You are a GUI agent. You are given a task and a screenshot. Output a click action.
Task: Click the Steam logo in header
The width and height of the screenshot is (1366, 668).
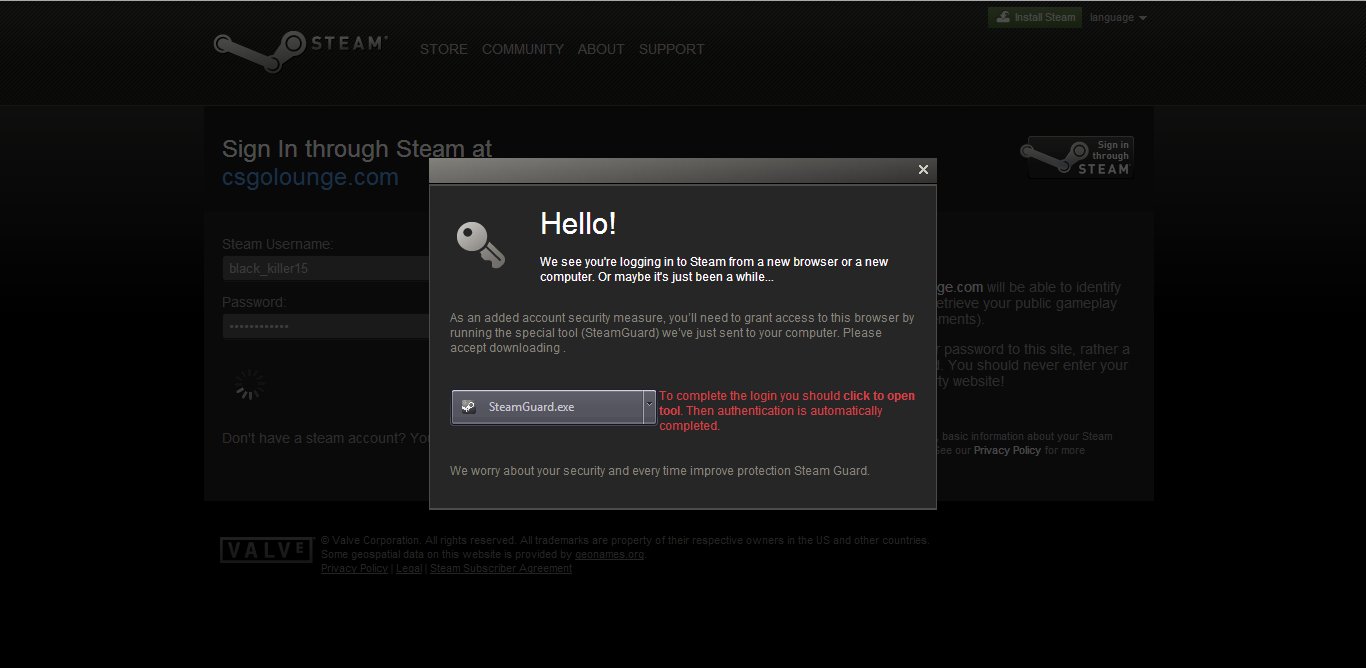point(300,50)
